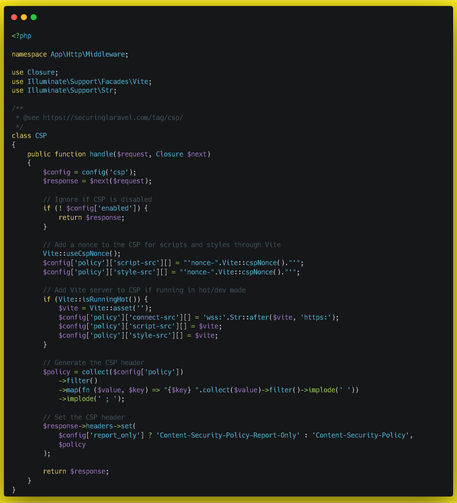Click the $config = config('csp') line
Viewport: 457px width, 503px height.
pos(90,172)
